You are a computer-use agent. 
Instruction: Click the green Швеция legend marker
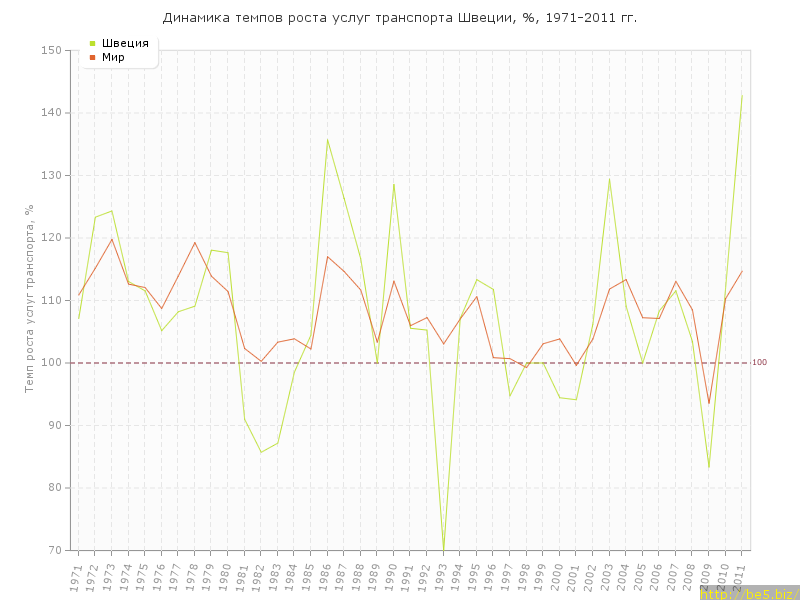tap(93, 43)
